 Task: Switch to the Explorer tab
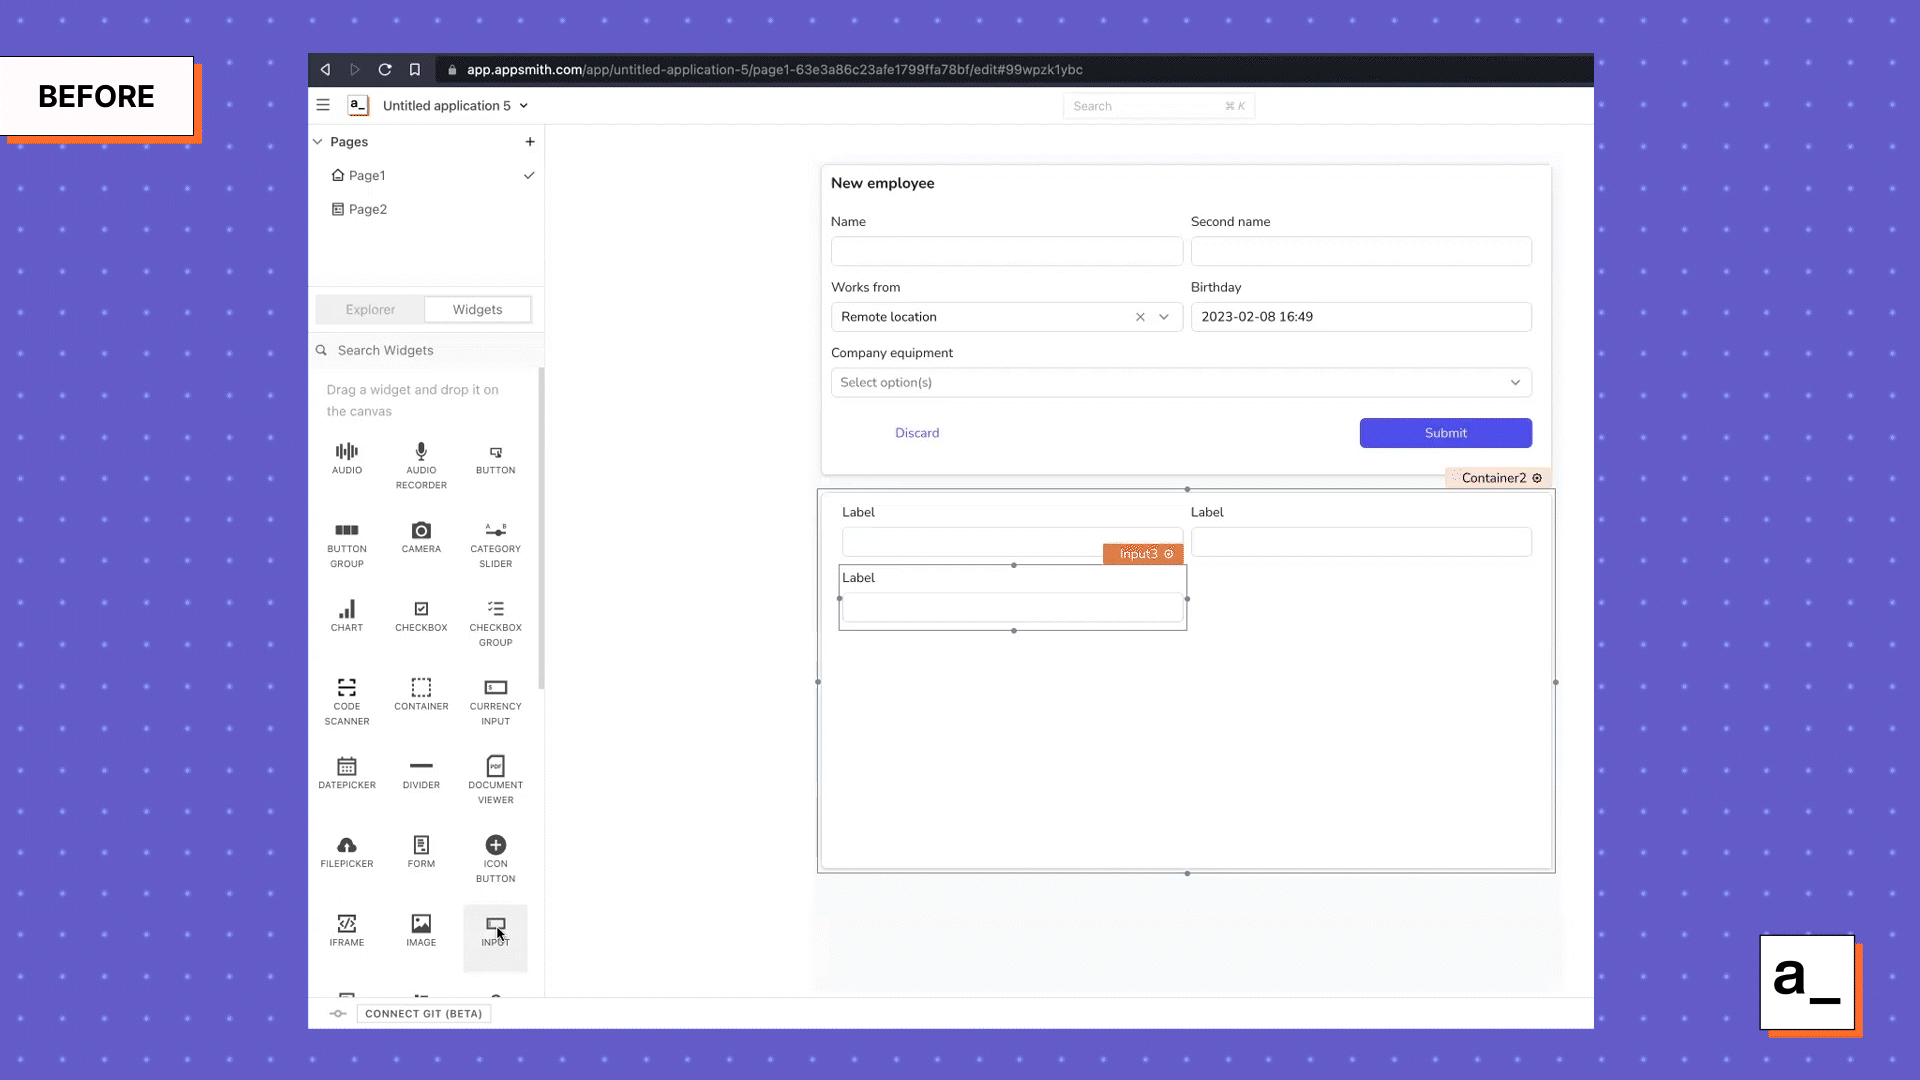pyautogui.click(x=370, y=310)
